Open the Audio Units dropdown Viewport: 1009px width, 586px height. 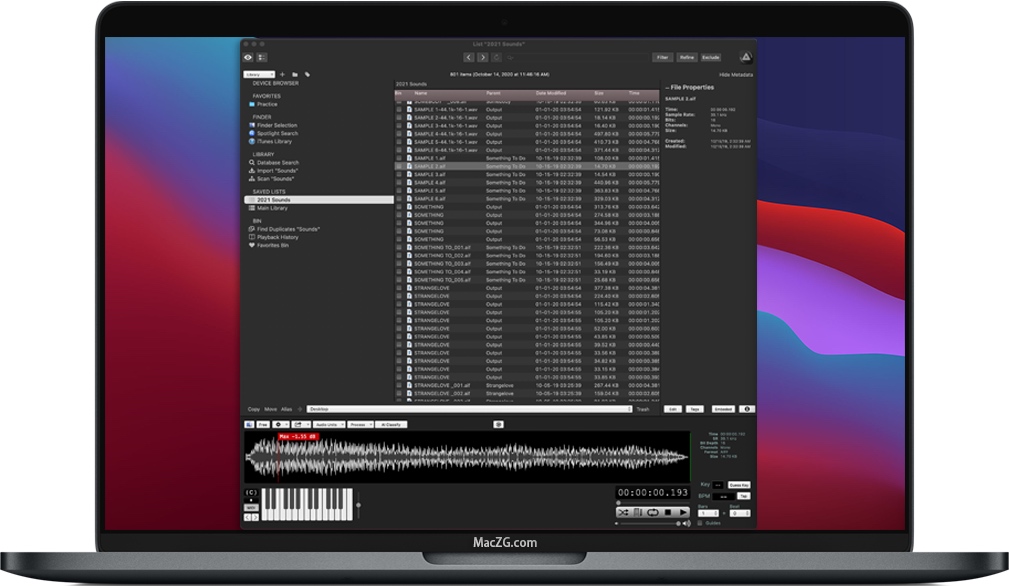[329, 424]
